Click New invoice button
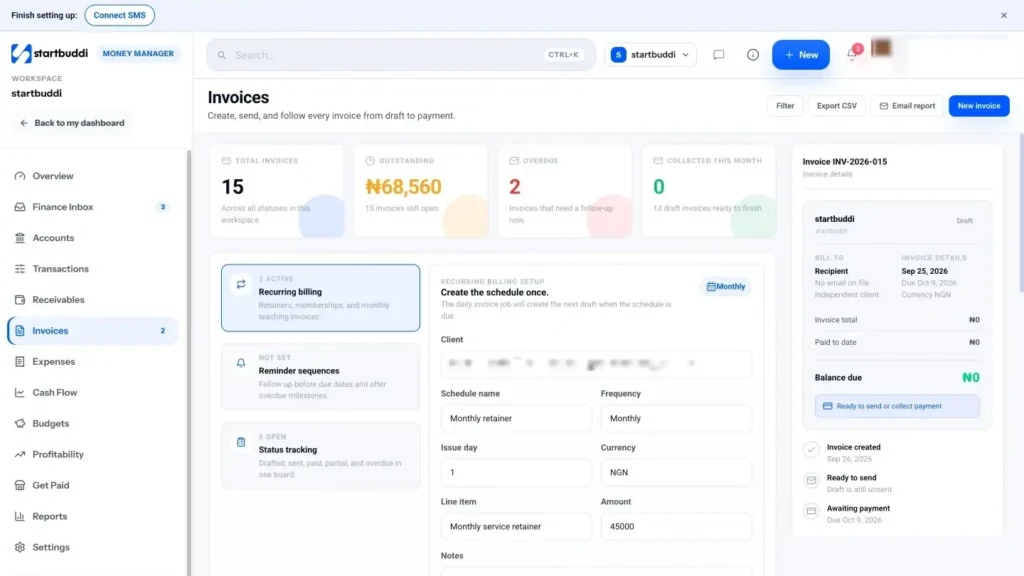This screenshot has width=1024, height=576. (978, 106)
